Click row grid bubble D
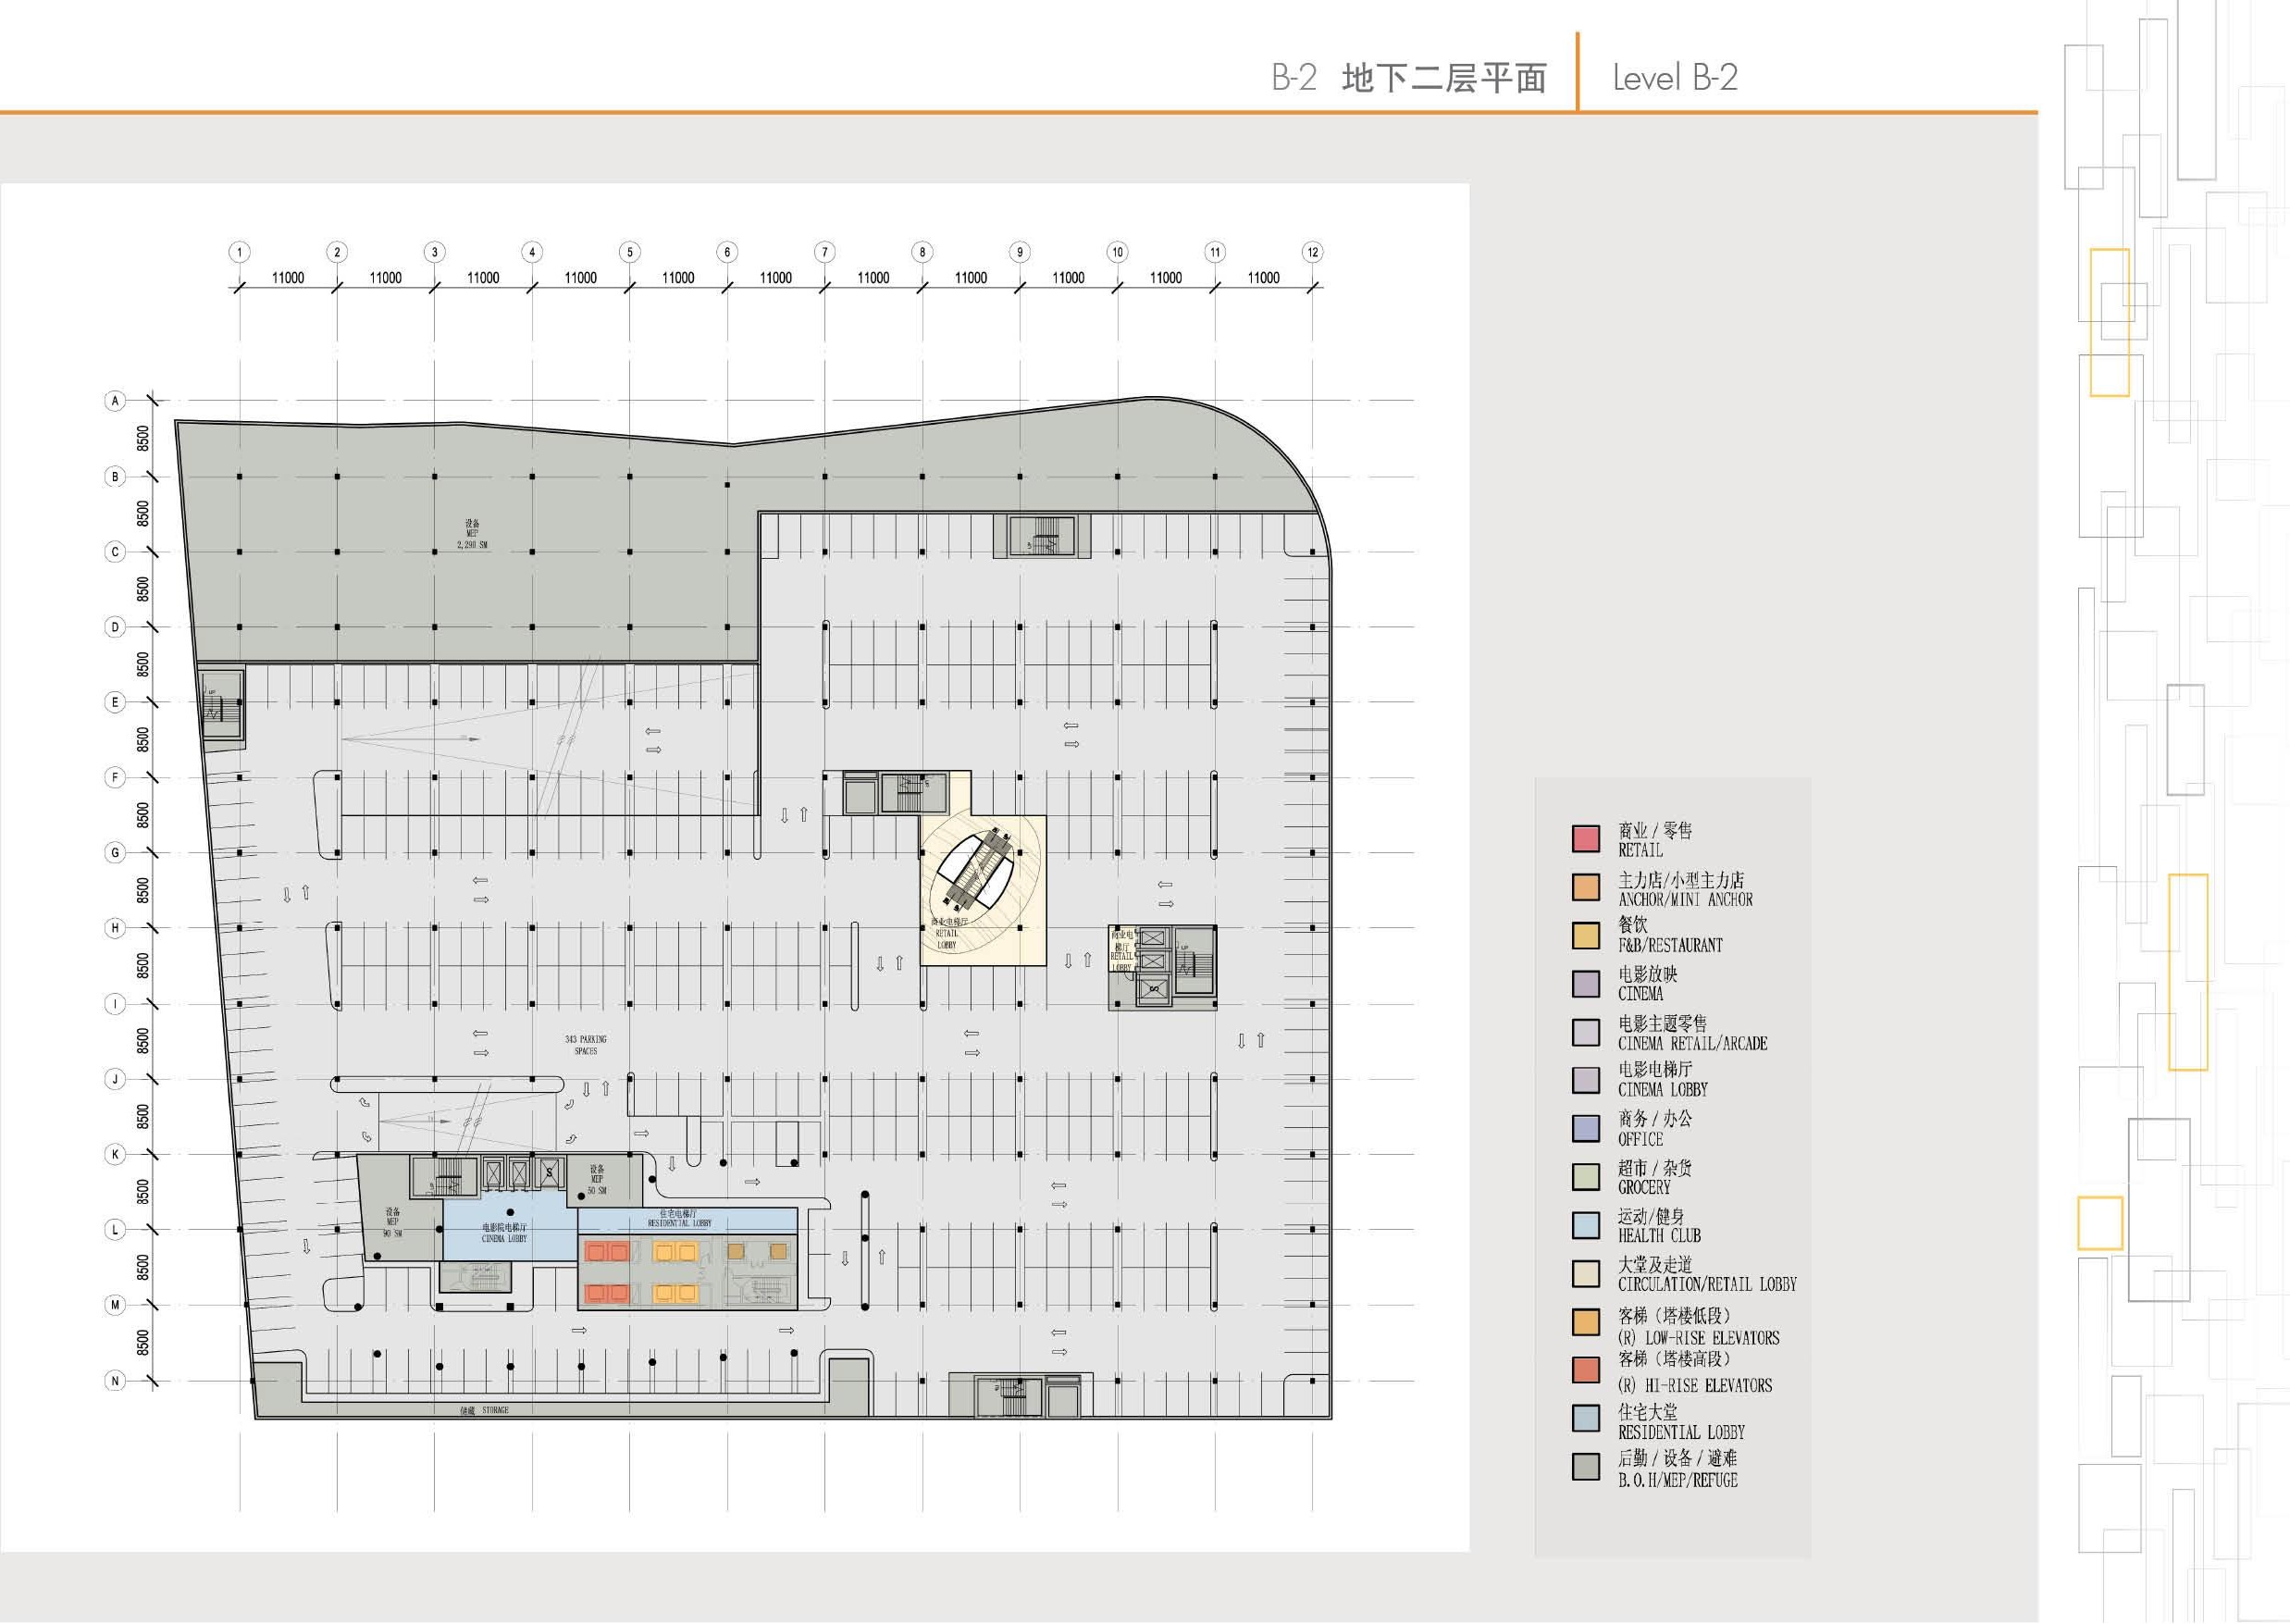Image resolution: width=2290 pixels, height=1624 pixels. point(115,627)
